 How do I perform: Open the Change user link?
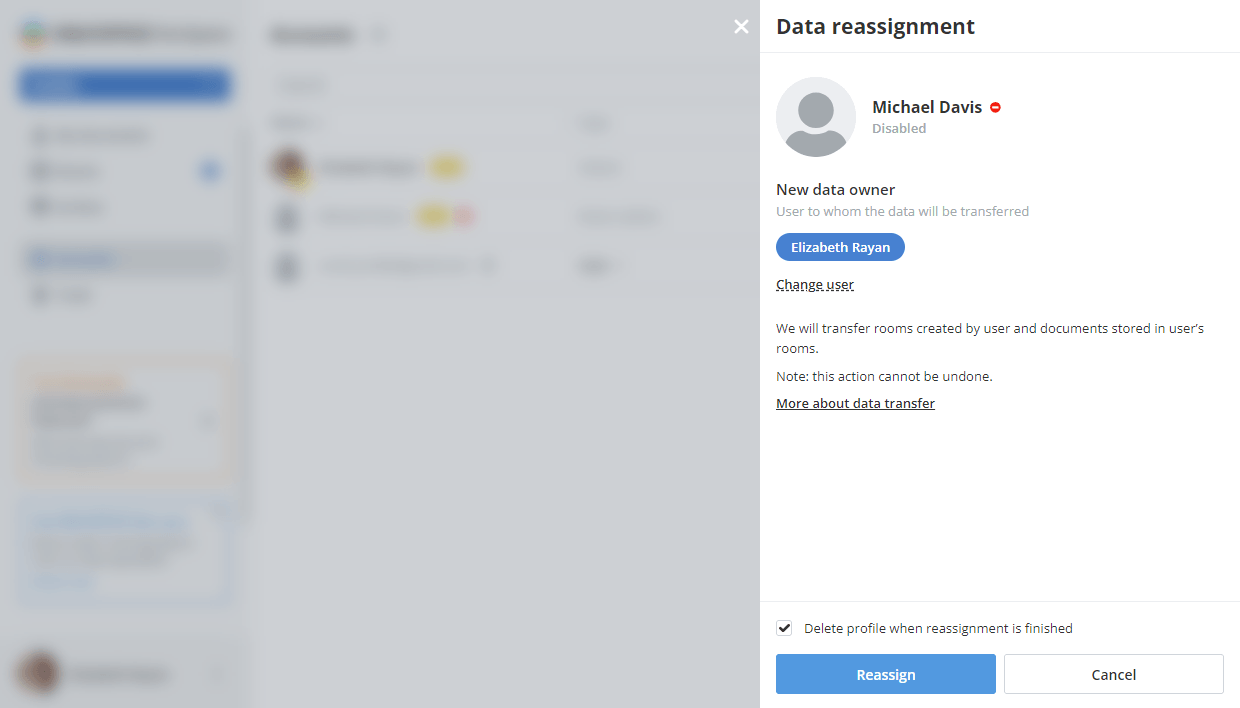coord(815,285)
